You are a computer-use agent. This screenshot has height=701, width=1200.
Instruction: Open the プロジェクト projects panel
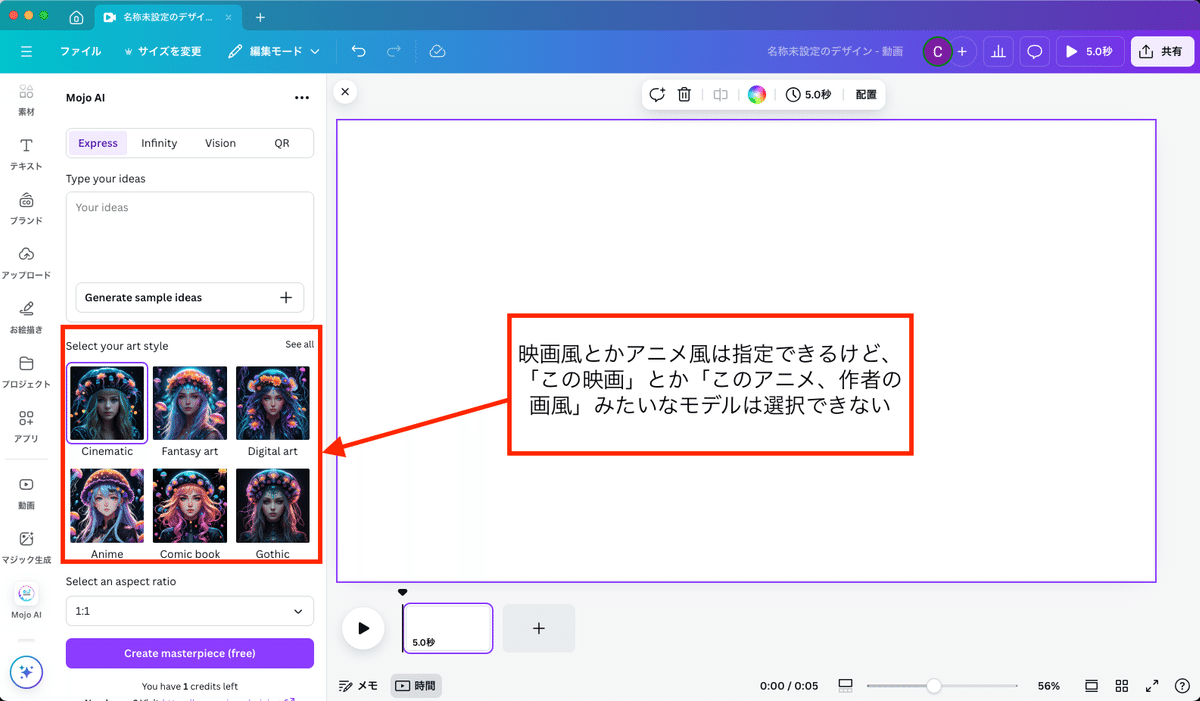click(x=27, y=373)
